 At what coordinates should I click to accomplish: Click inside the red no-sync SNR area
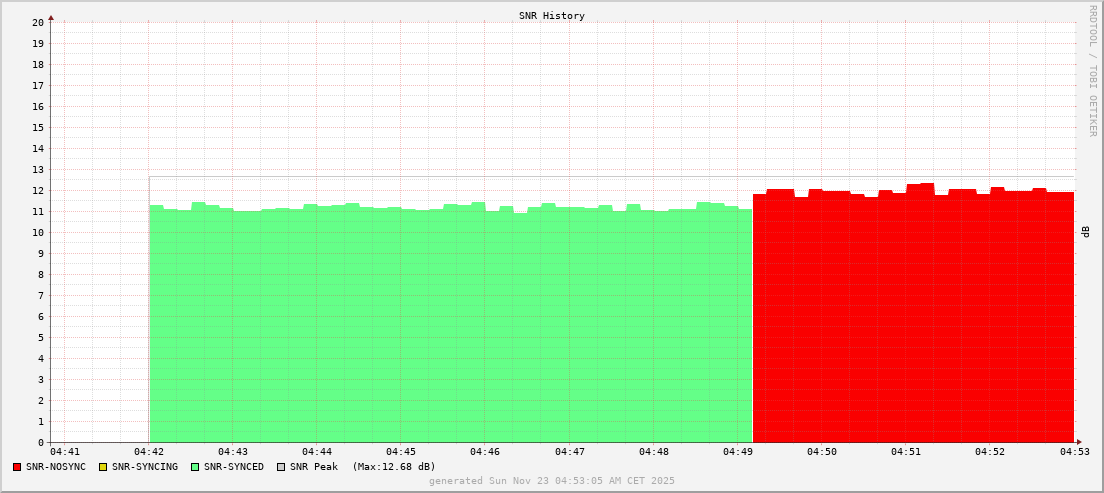point(912,320)
